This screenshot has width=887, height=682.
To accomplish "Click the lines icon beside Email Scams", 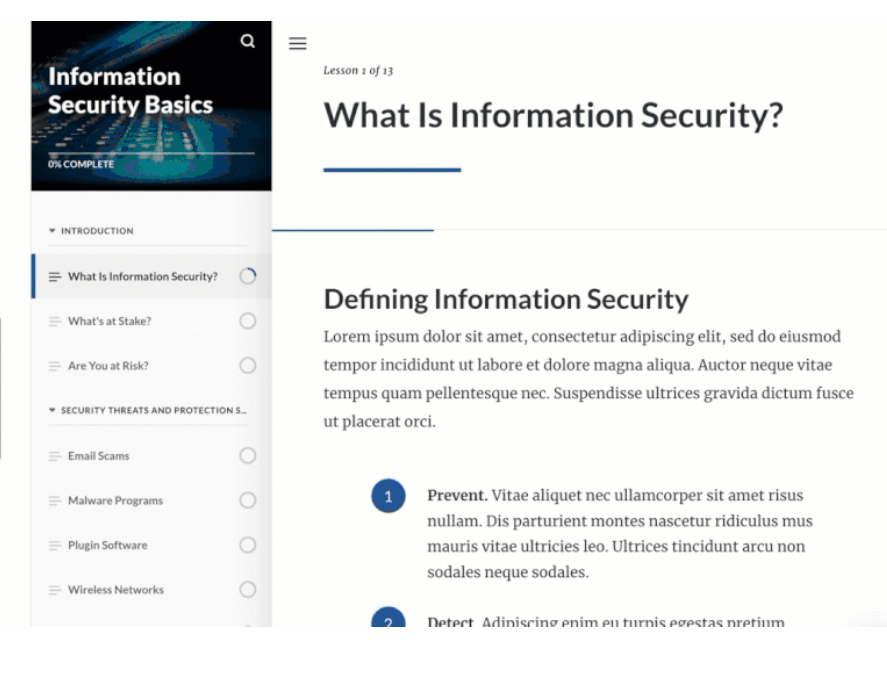I will click(54, 456).
